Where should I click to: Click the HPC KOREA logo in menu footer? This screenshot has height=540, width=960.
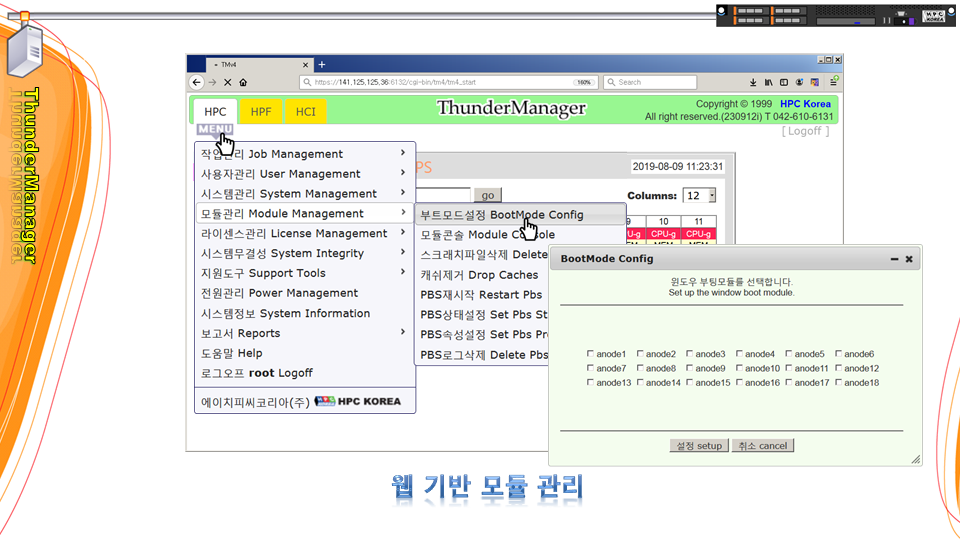358,402
